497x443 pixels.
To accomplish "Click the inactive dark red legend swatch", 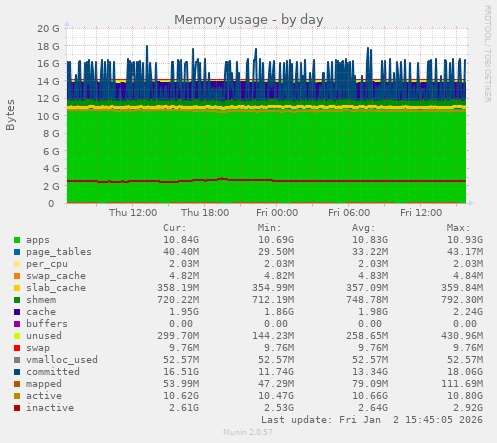I will coord(17,408).
